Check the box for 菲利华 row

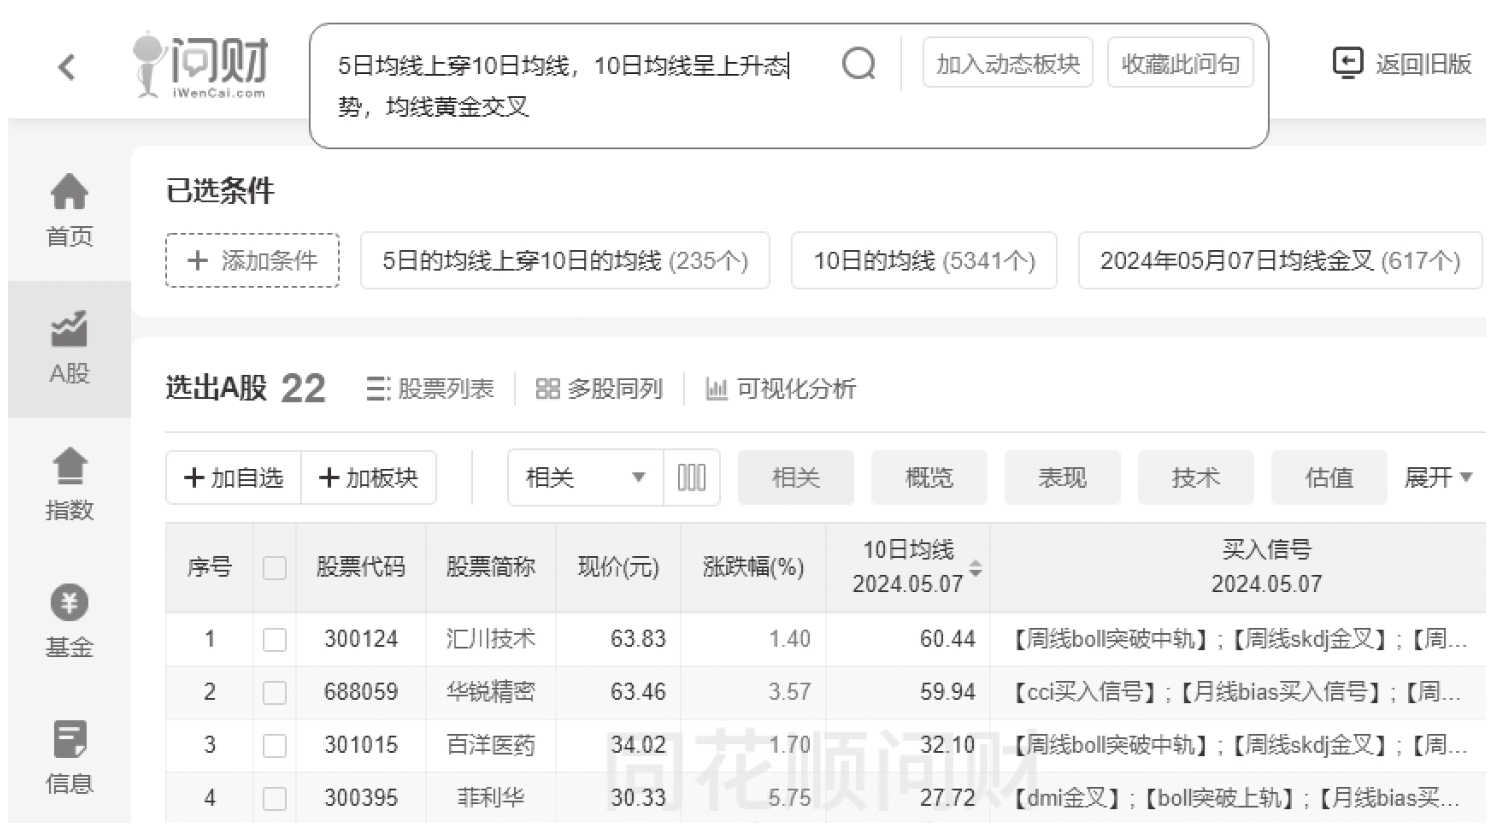pyautogui.click(x=274, y=798)
